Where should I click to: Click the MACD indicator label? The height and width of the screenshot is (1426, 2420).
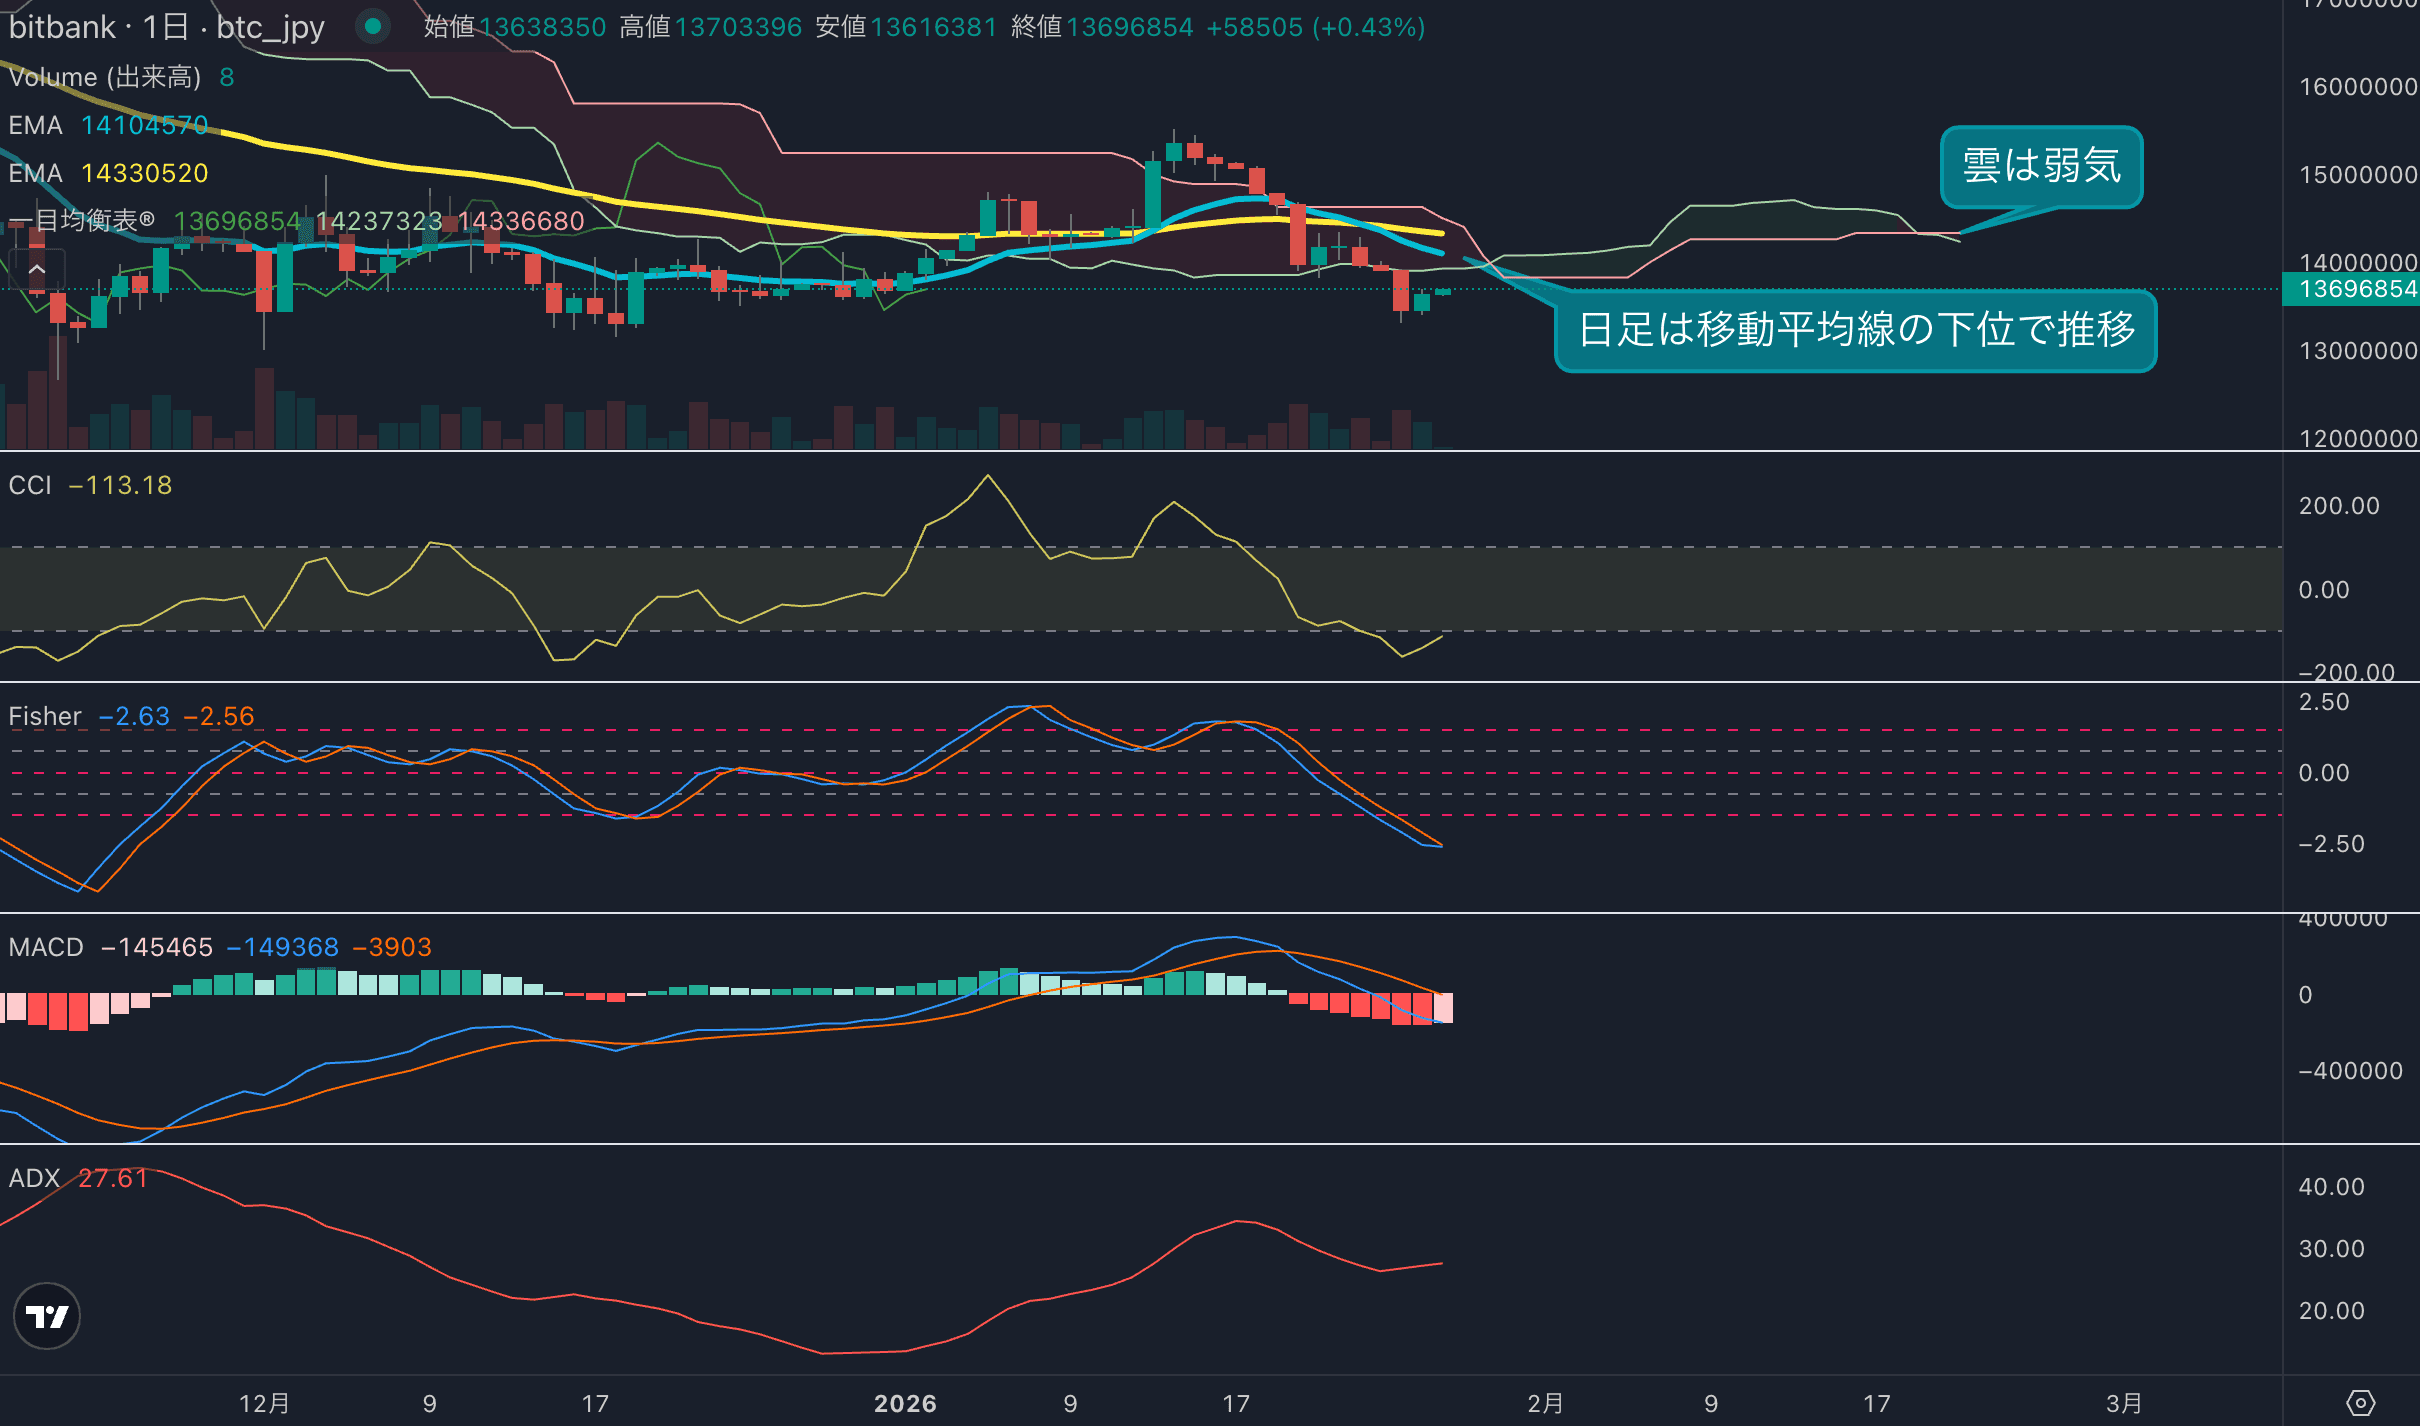[46, 947]
